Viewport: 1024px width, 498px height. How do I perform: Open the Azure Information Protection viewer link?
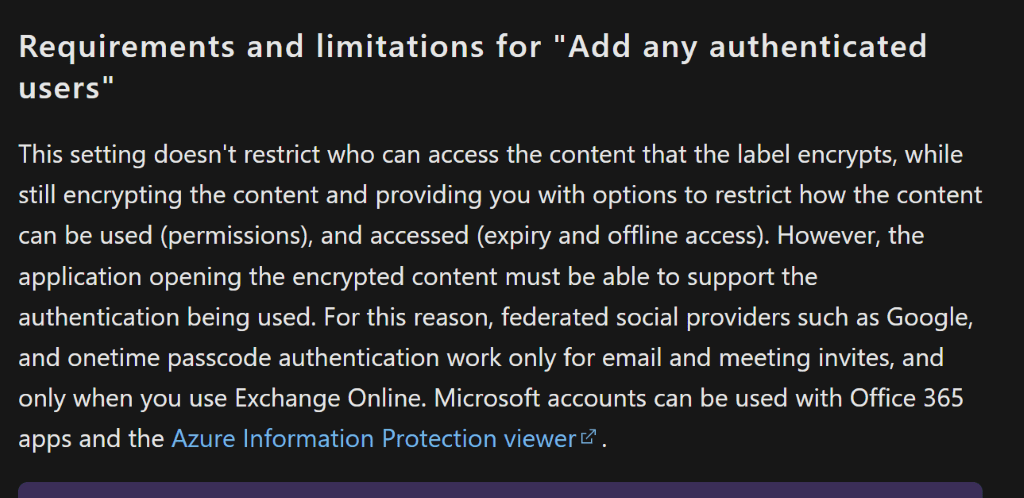tap(372, 439)
